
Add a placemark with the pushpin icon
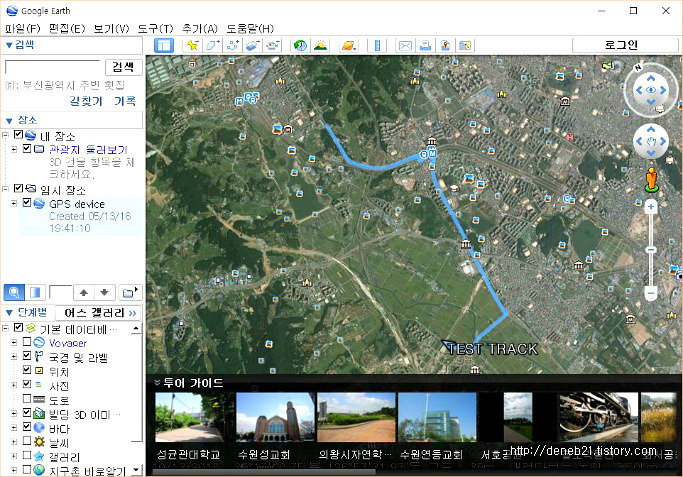point(192,45)
